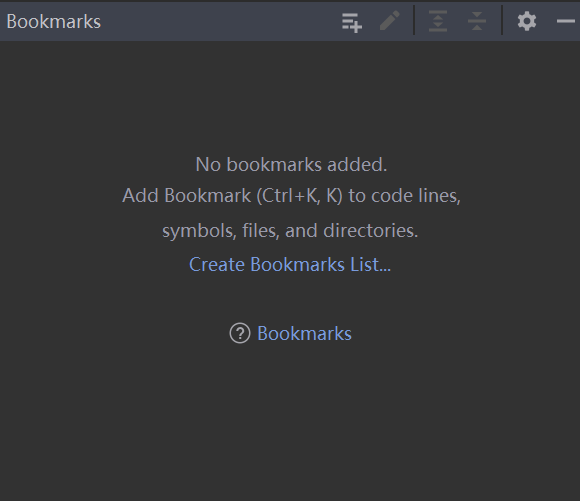The height and width of the screenshot is (501, 580).
Task: Click the Expand All icon
Action: [x=438, y=21]
